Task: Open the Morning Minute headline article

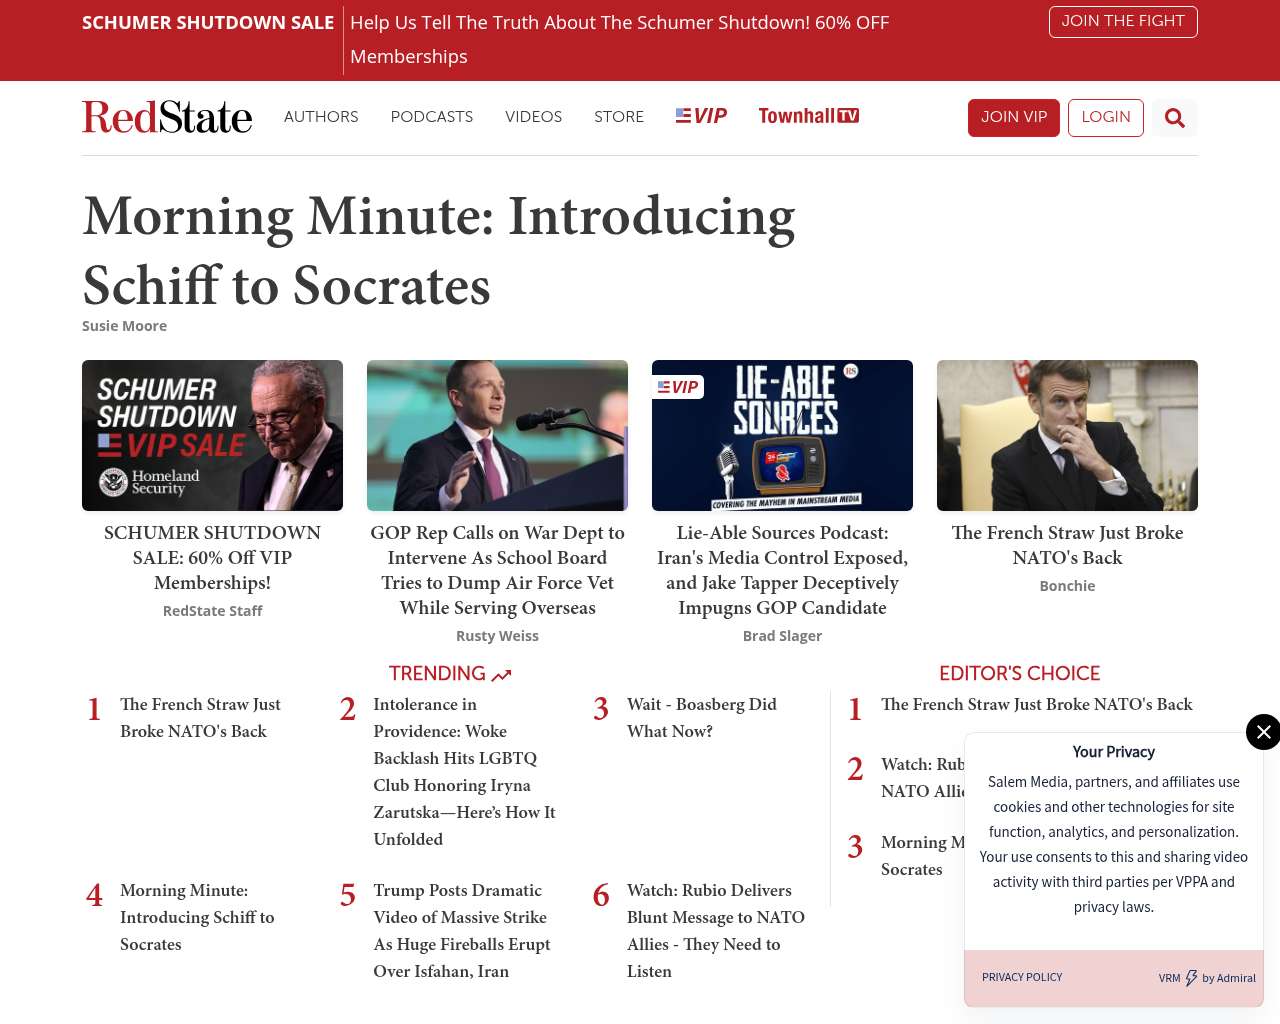Action: point(439,250)
